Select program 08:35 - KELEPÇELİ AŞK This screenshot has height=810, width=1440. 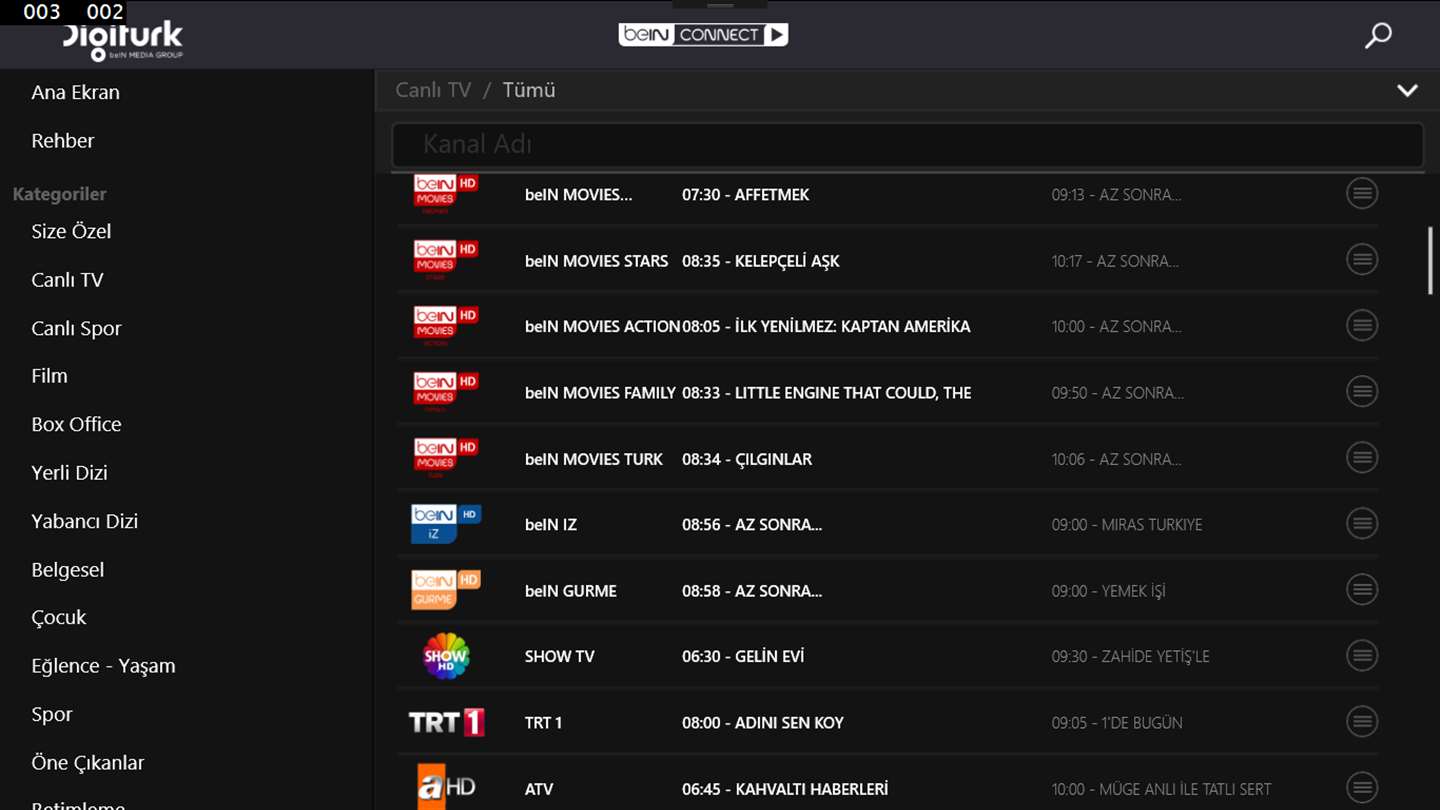[760, 261]
